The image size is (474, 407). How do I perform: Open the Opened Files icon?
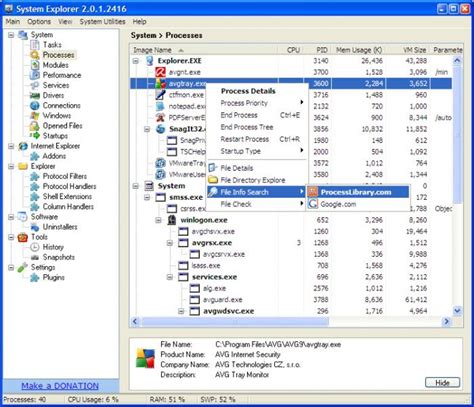pos(35,126)
